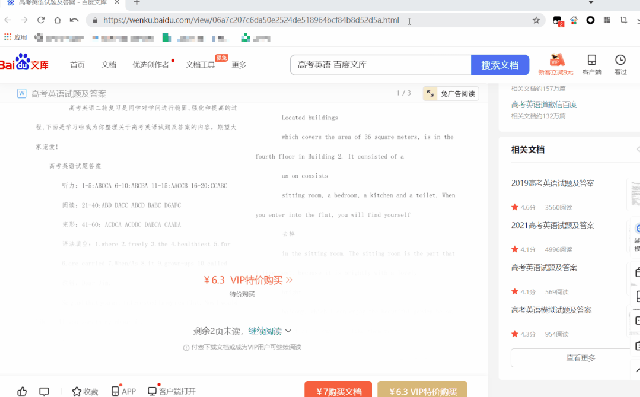The height and width of the screenshot is (397, 640).
Task: Open related doc 2019高考英语试题及答案
Action: pos(552,183)
